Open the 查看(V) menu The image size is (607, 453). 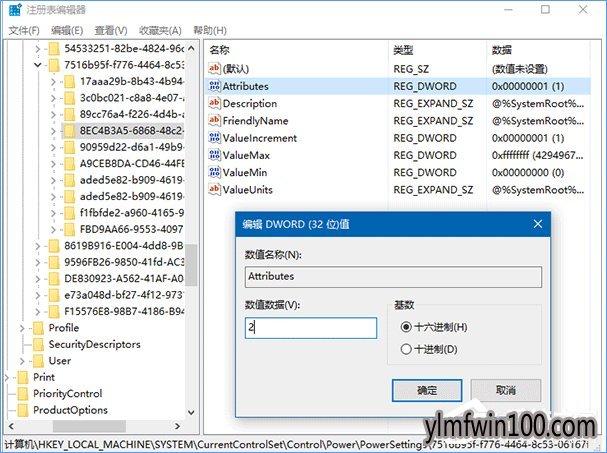click(111, 31)
